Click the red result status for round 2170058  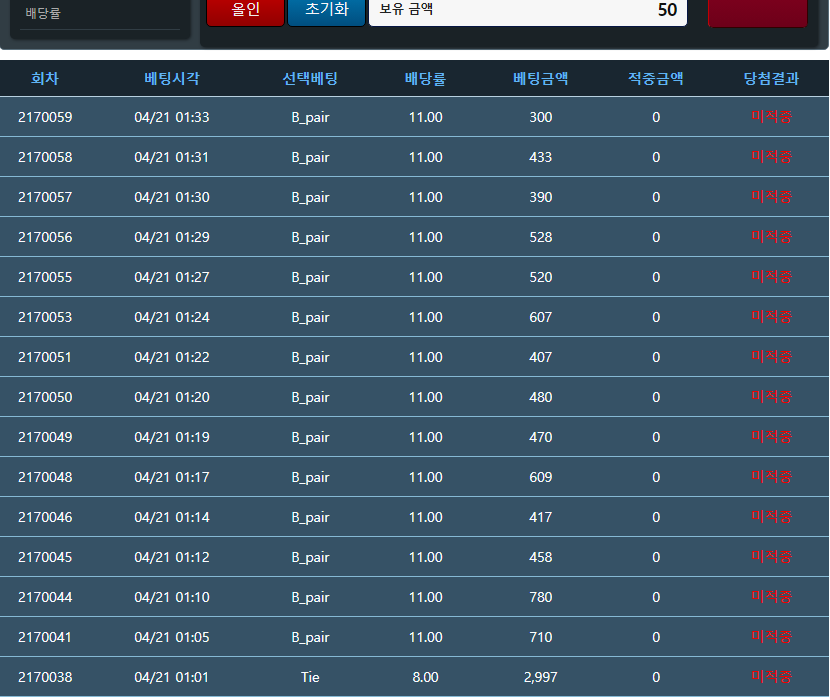pos(771,157)
